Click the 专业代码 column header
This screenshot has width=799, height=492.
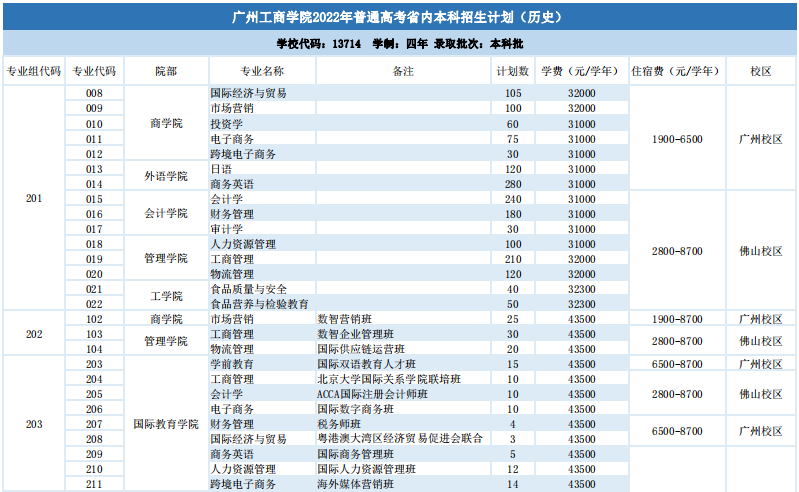pyautogui.click(x=94, y=71)
